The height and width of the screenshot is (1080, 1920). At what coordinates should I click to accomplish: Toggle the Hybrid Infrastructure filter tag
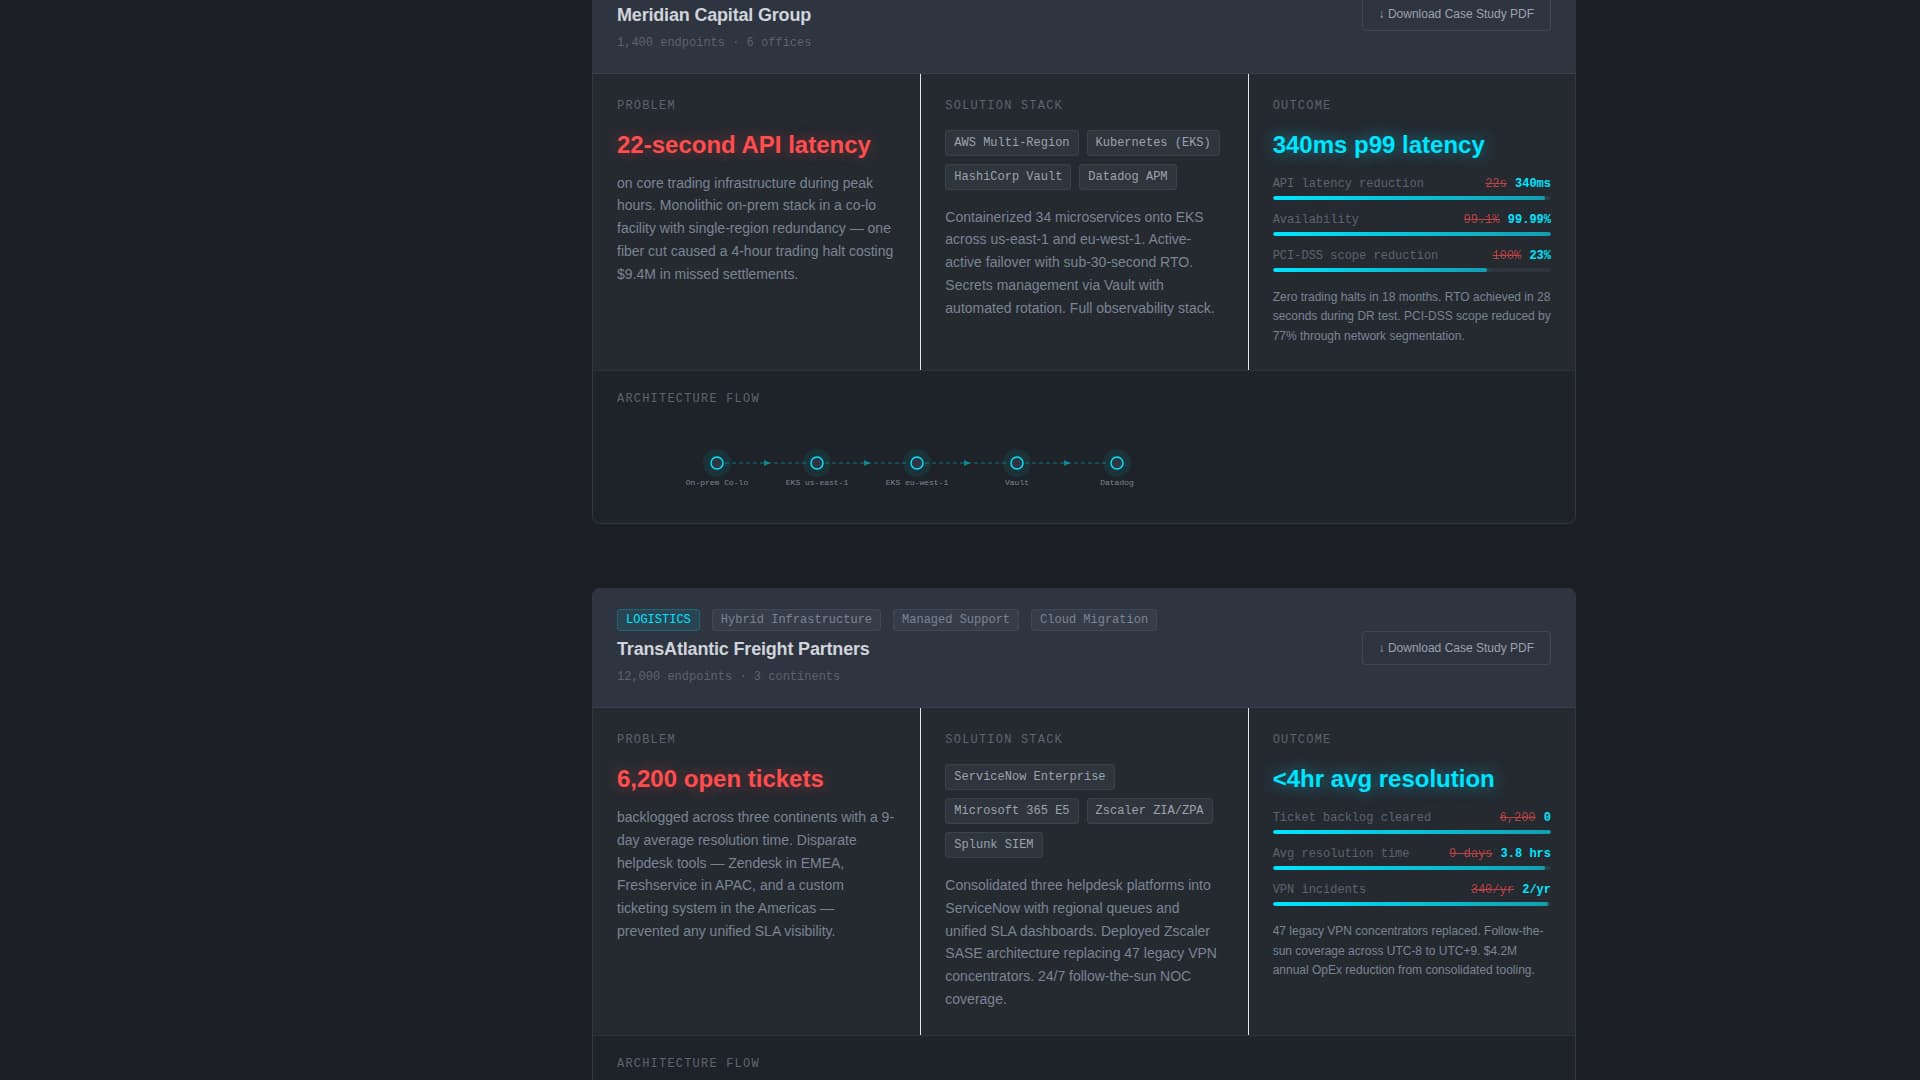click(796, 618)
